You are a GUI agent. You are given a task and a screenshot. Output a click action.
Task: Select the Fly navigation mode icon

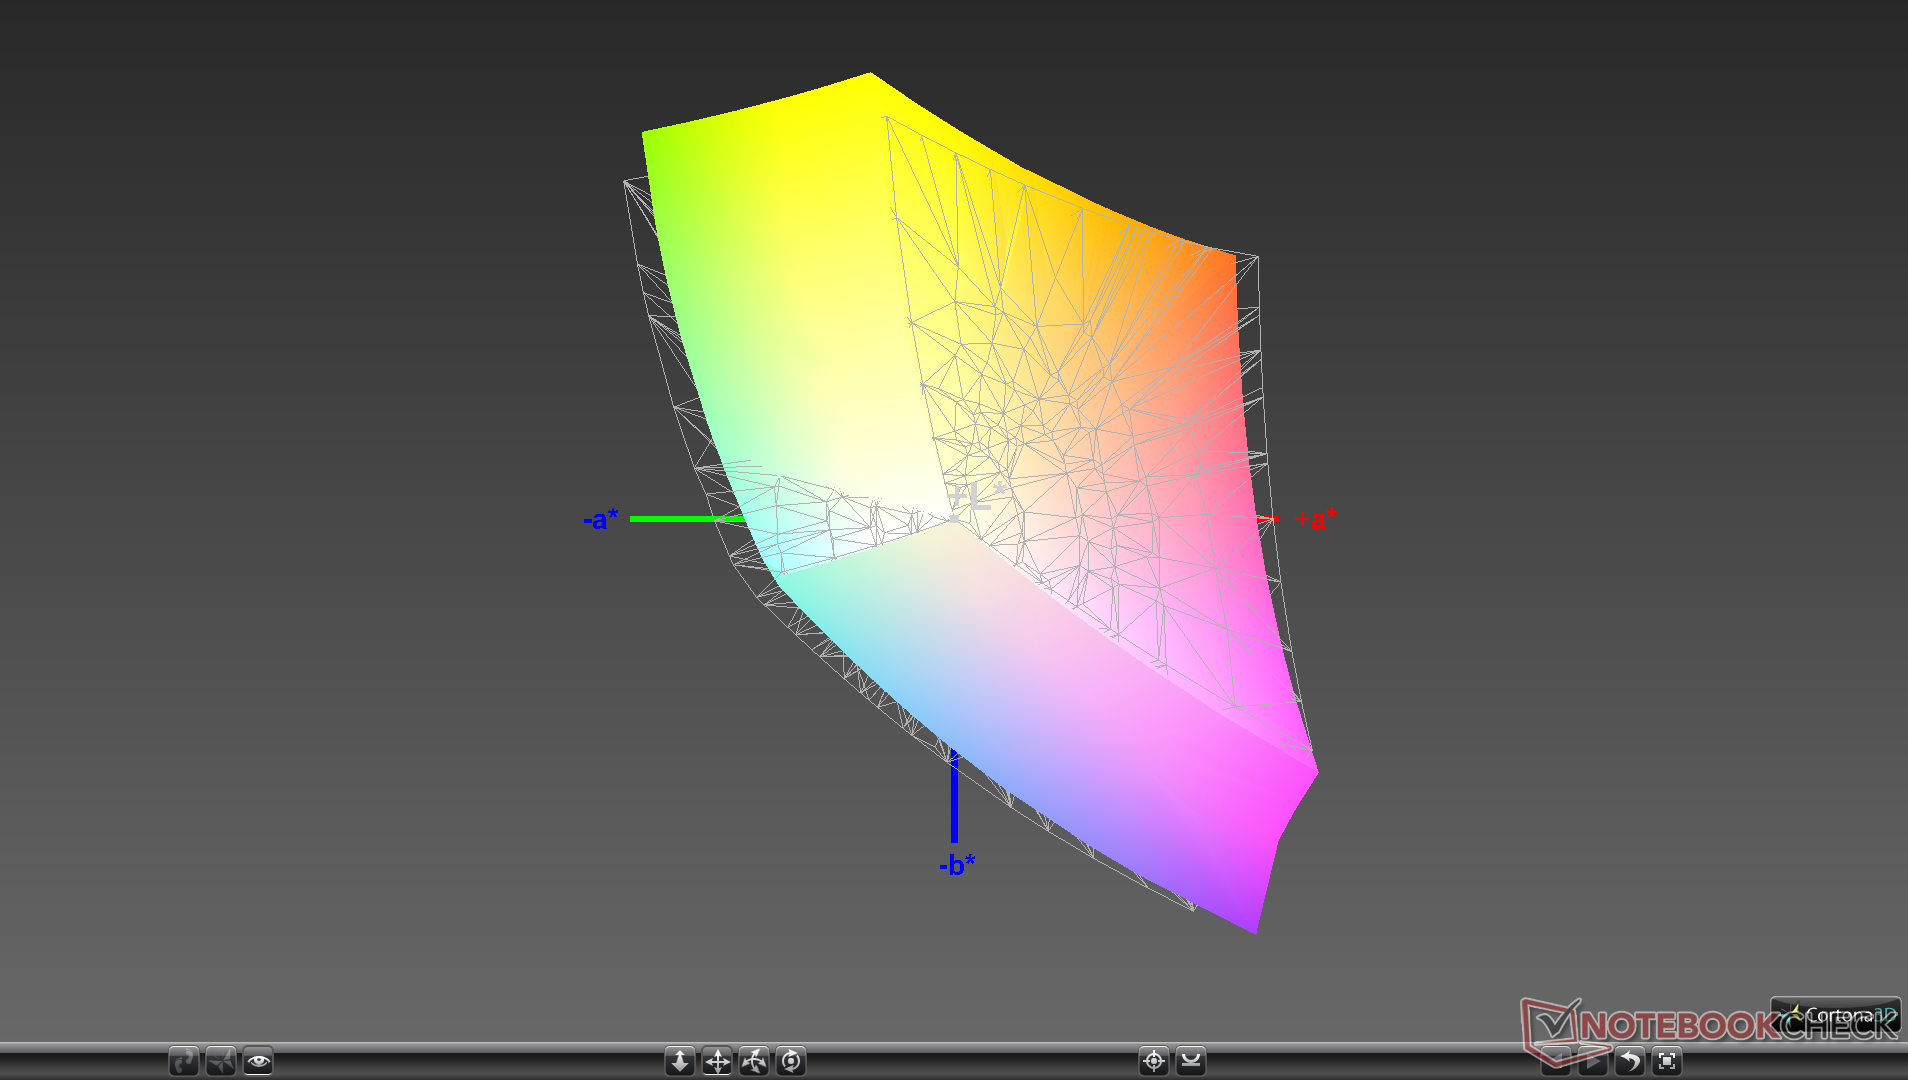pos(221,1061)
